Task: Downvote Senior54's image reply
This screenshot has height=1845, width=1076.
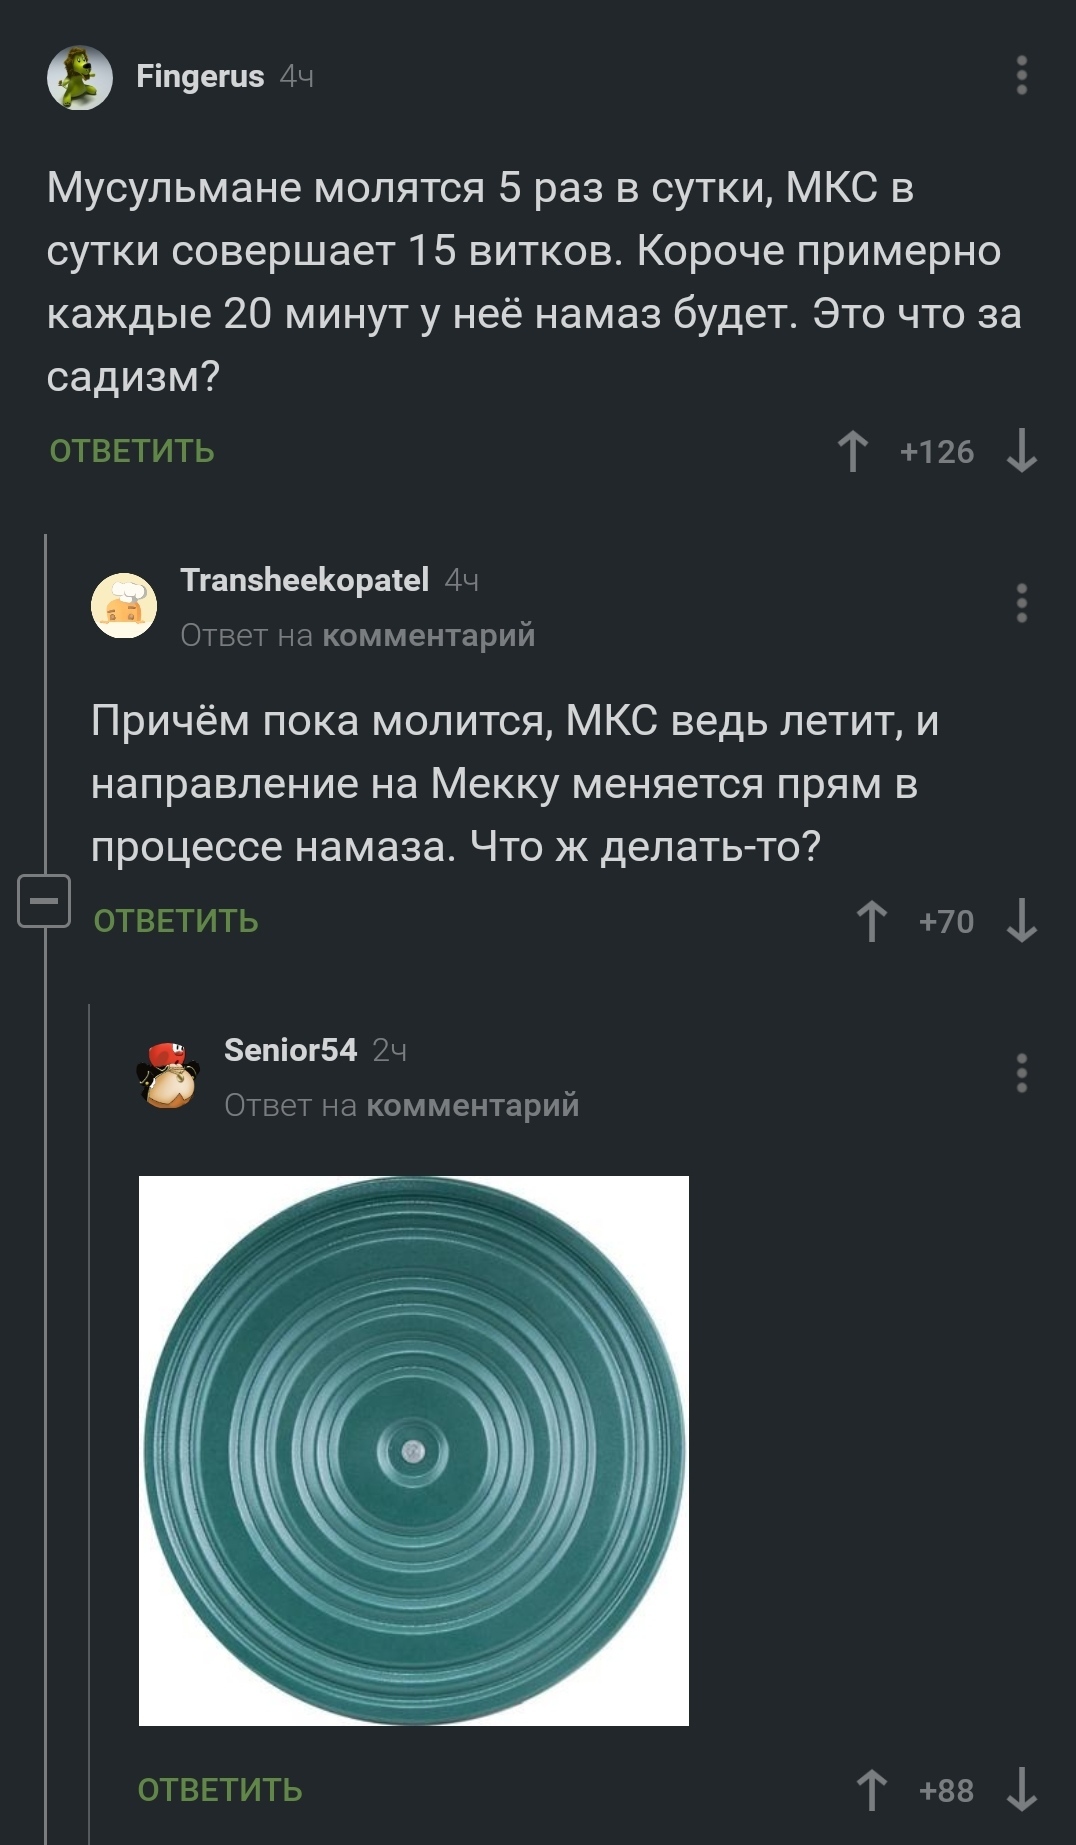Action: 1021,1790
